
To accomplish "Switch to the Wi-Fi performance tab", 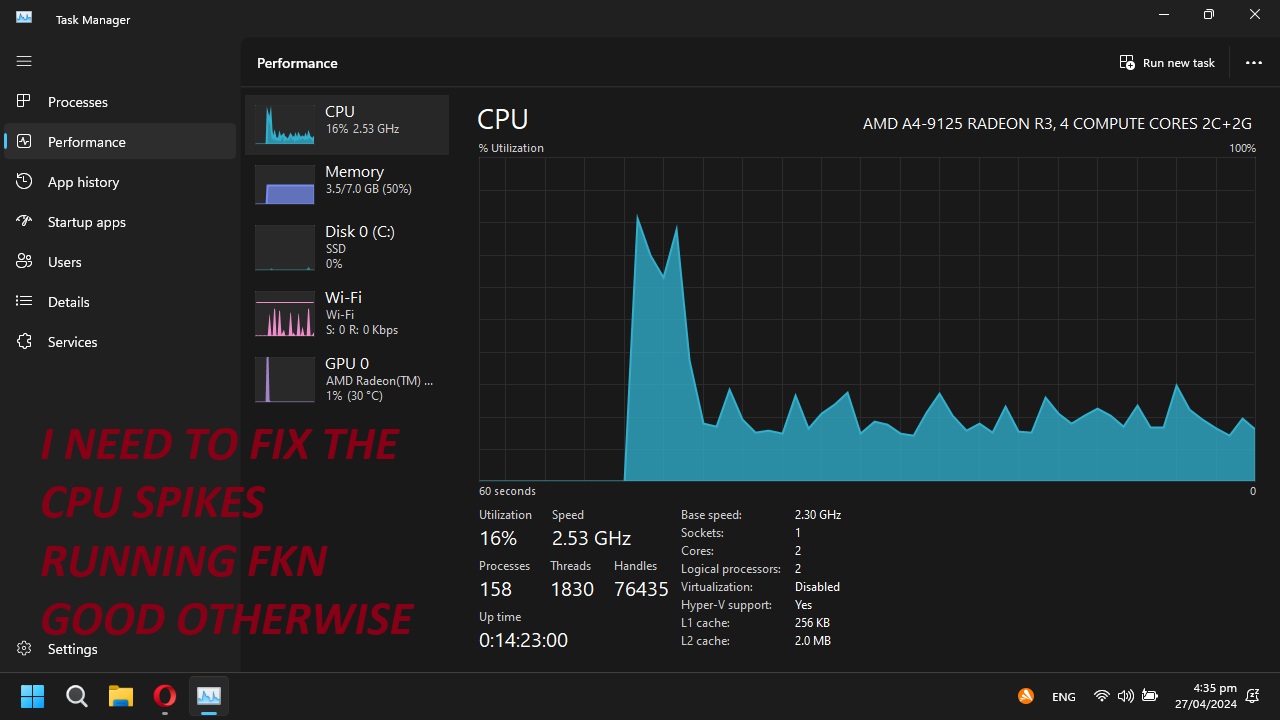I will [x=347, y=313].
